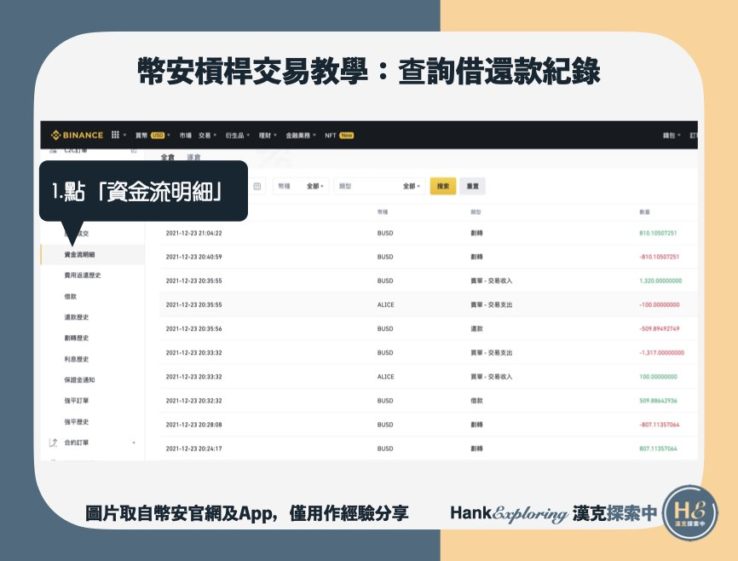Image resolution: width=738 pixels, height=561 pixels.
Task: Open the apps grid icon in navbar
Action: pos(115,135)
